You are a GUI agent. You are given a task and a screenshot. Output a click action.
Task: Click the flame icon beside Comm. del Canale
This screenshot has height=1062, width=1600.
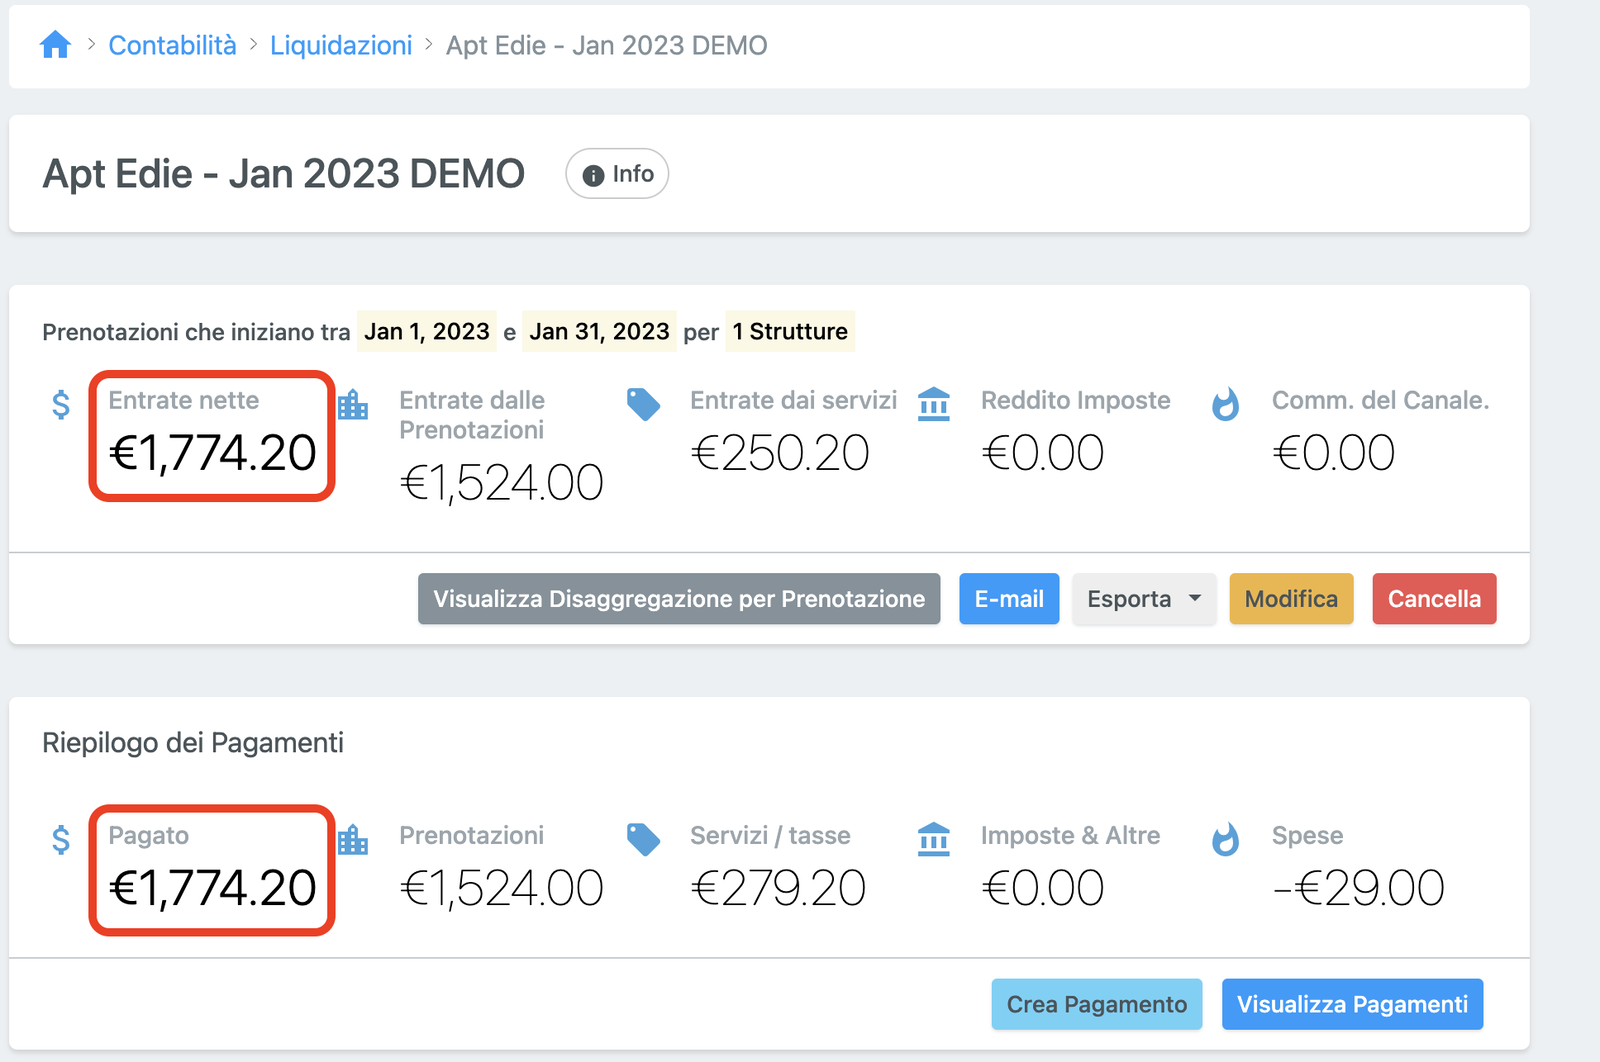[1225, 404]
